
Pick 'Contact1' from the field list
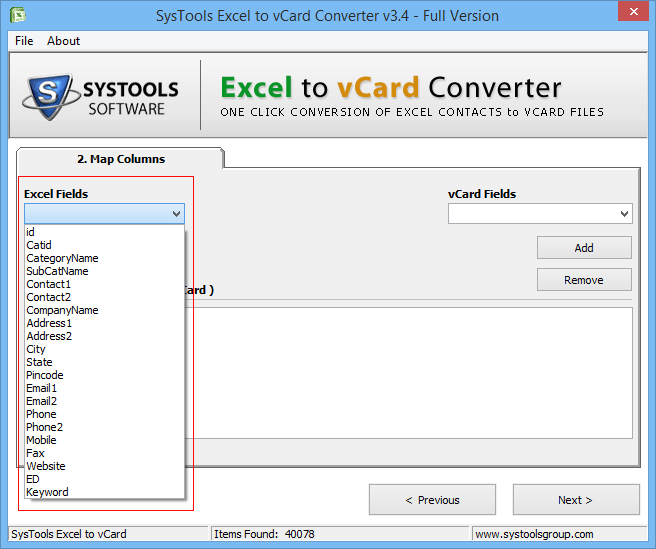pyautogui.click(x=105, y=284)
